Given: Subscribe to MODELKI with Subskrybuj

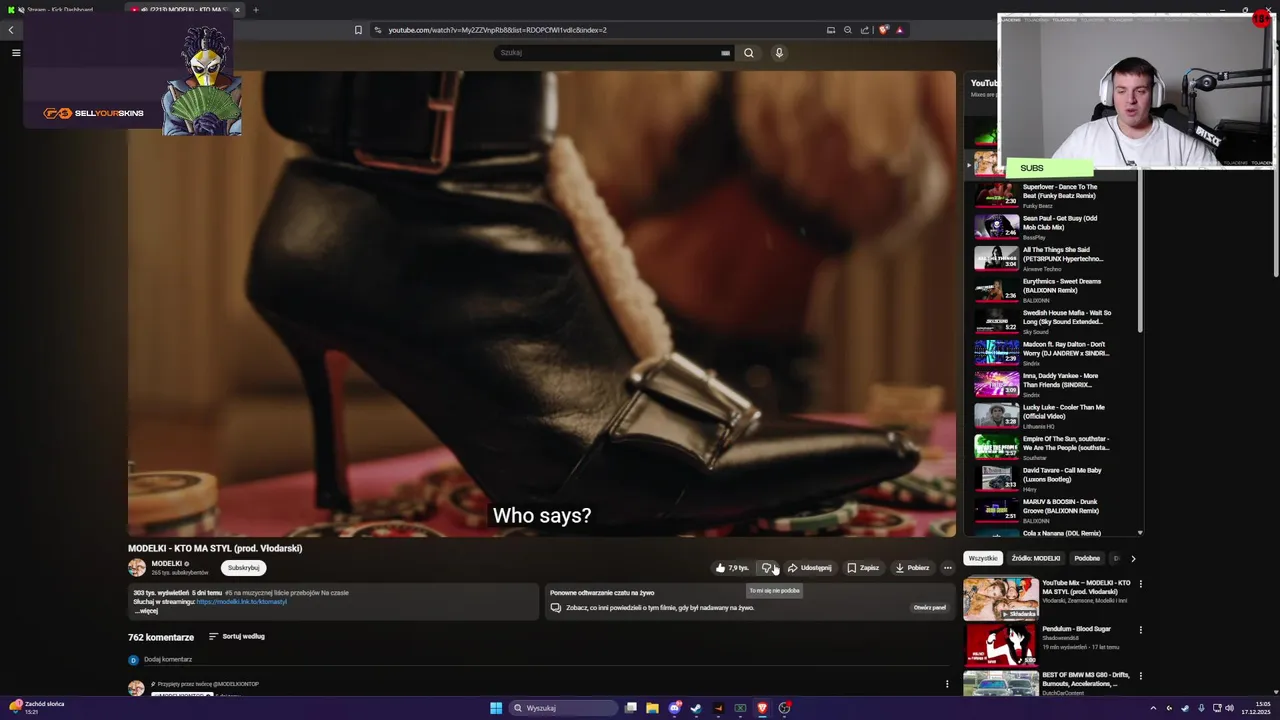Looking at the screenshot, I should click(243, 568).
